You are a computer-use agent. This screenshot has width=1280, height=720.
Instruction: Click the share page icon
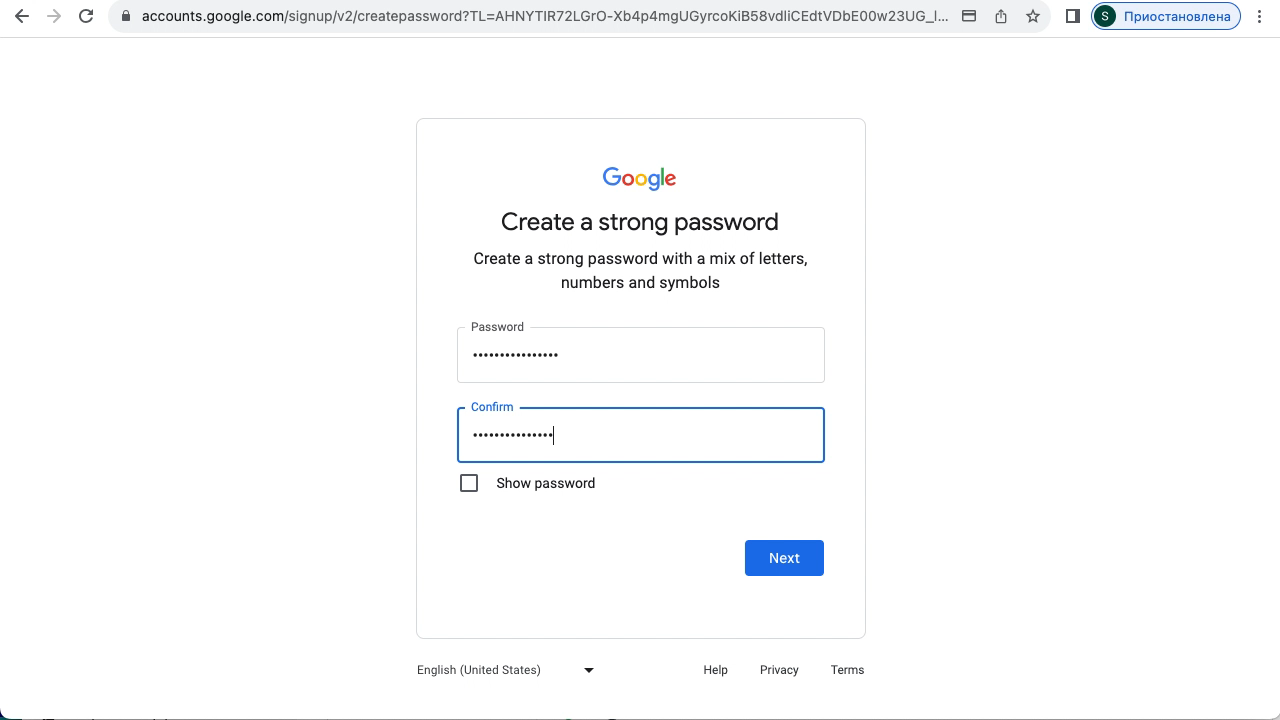click(x=1001, y=16)
